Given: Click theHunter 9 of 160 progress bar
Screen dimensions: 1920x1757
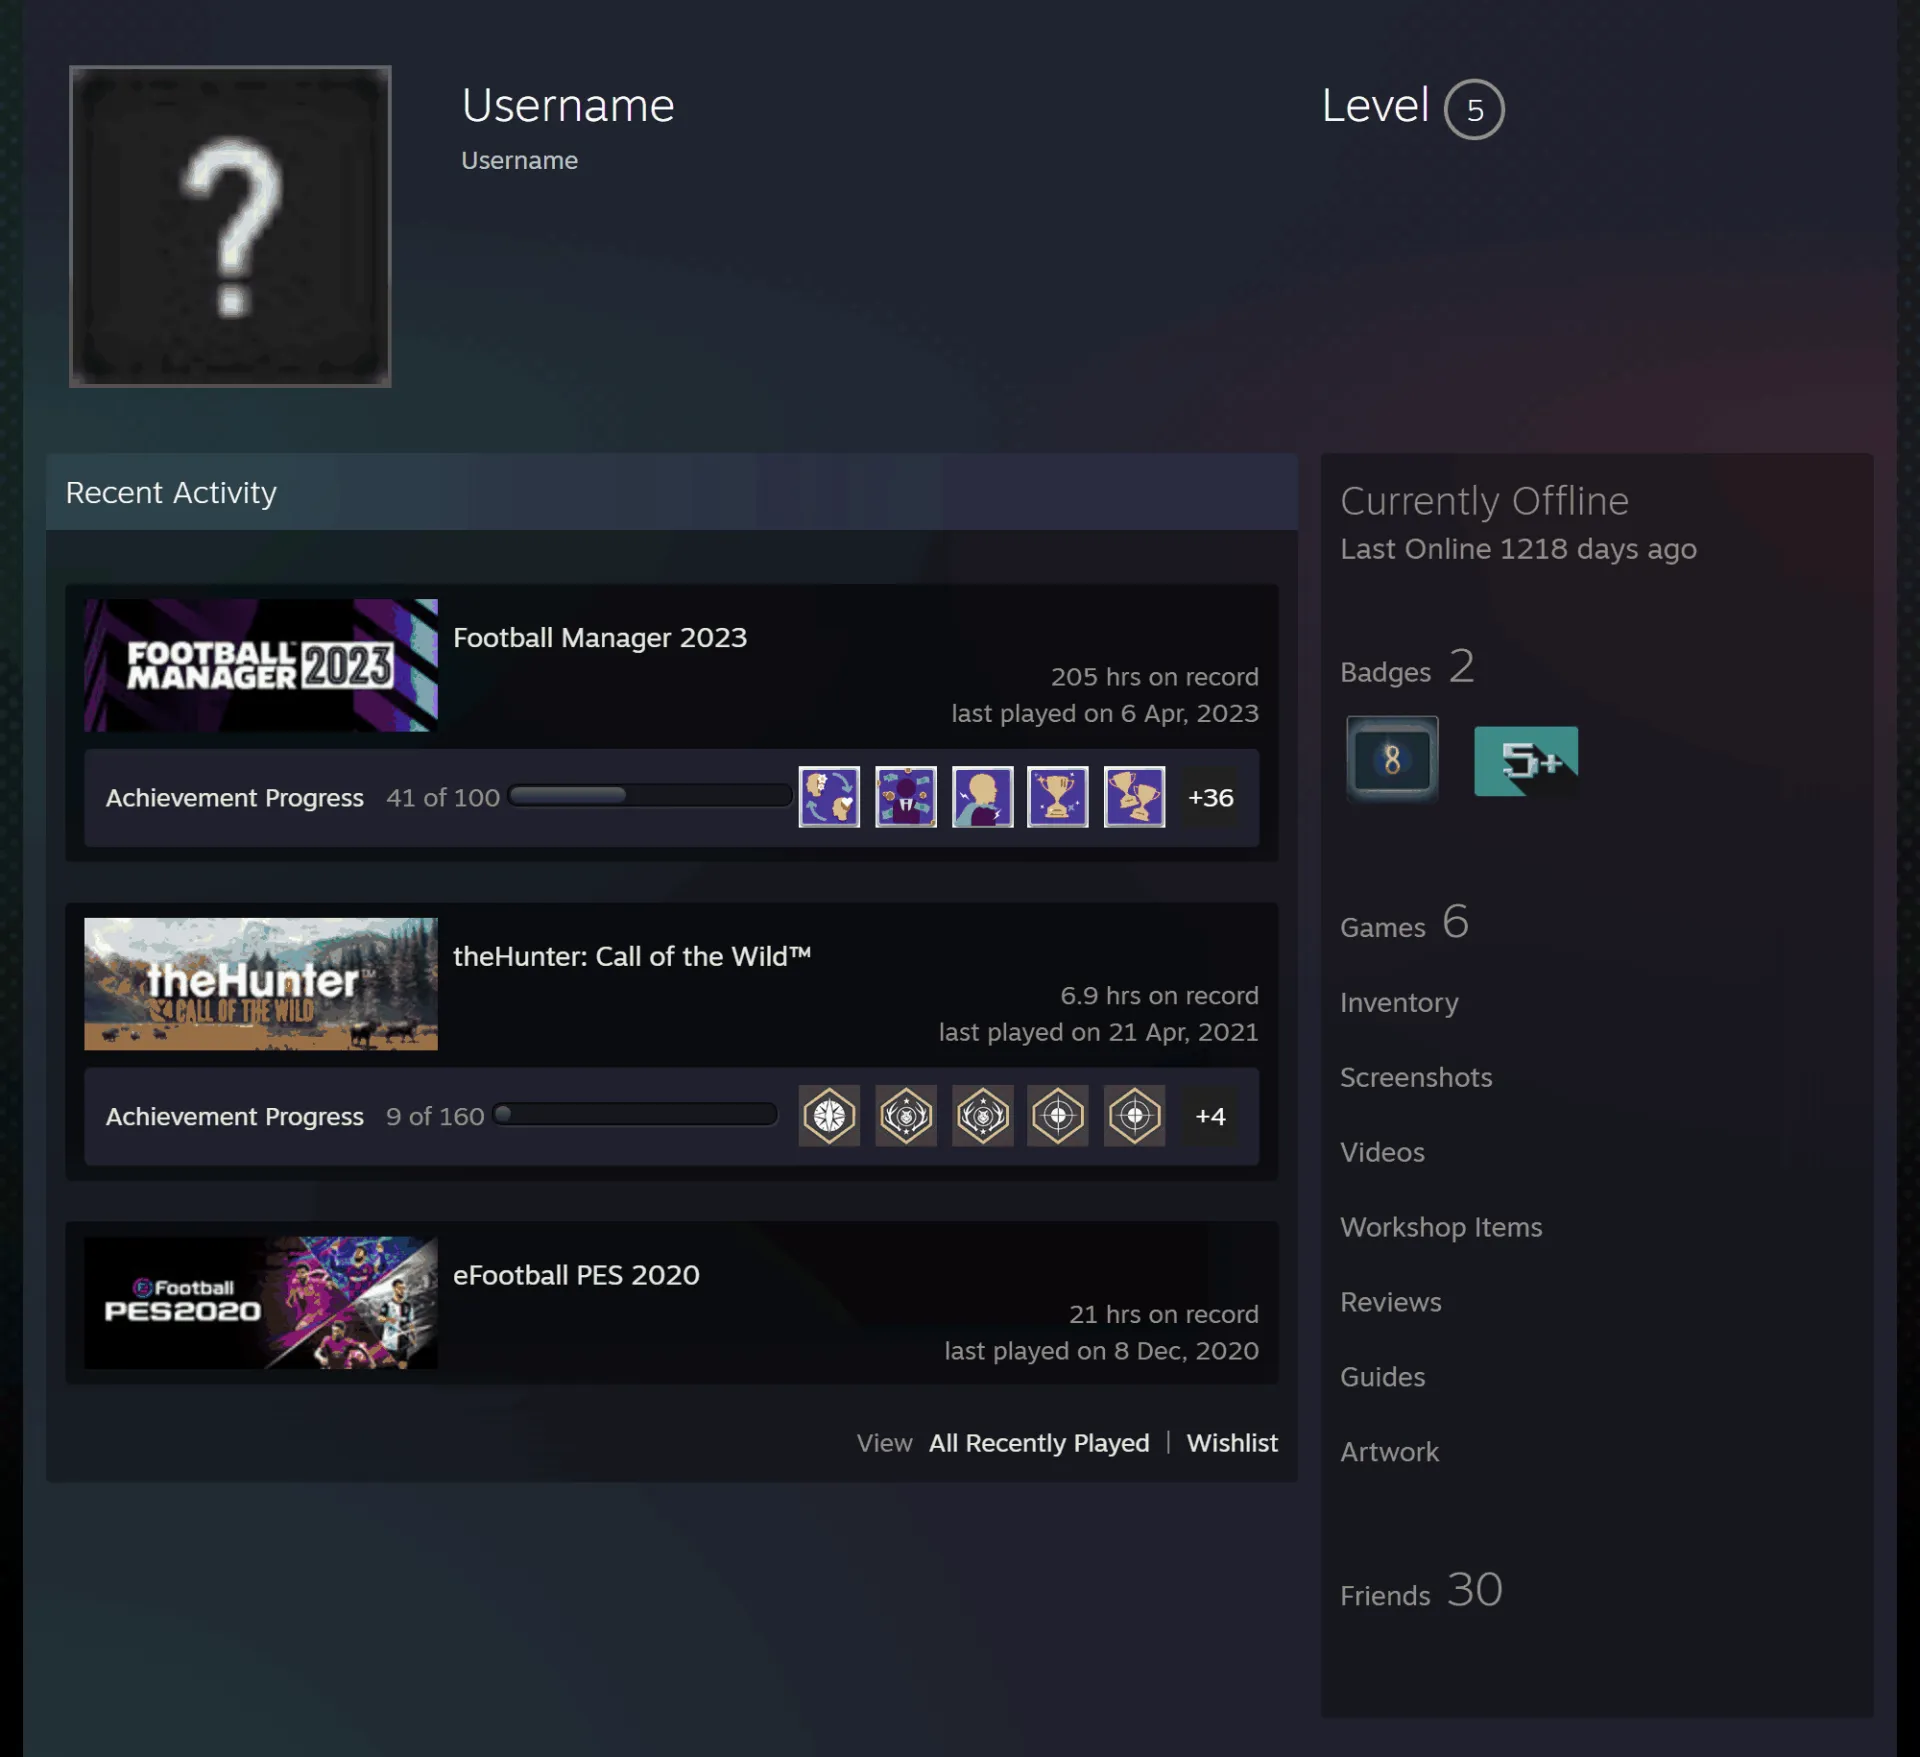Looking at the screenshot, I should [x=635, y=1114].
